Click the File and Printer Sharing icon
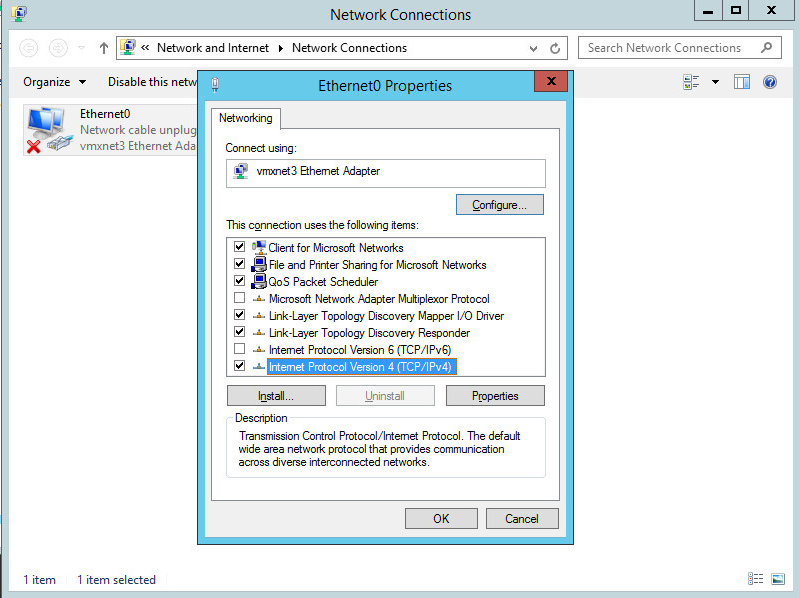This screenshot has width=800, height=598. (259, 264)
